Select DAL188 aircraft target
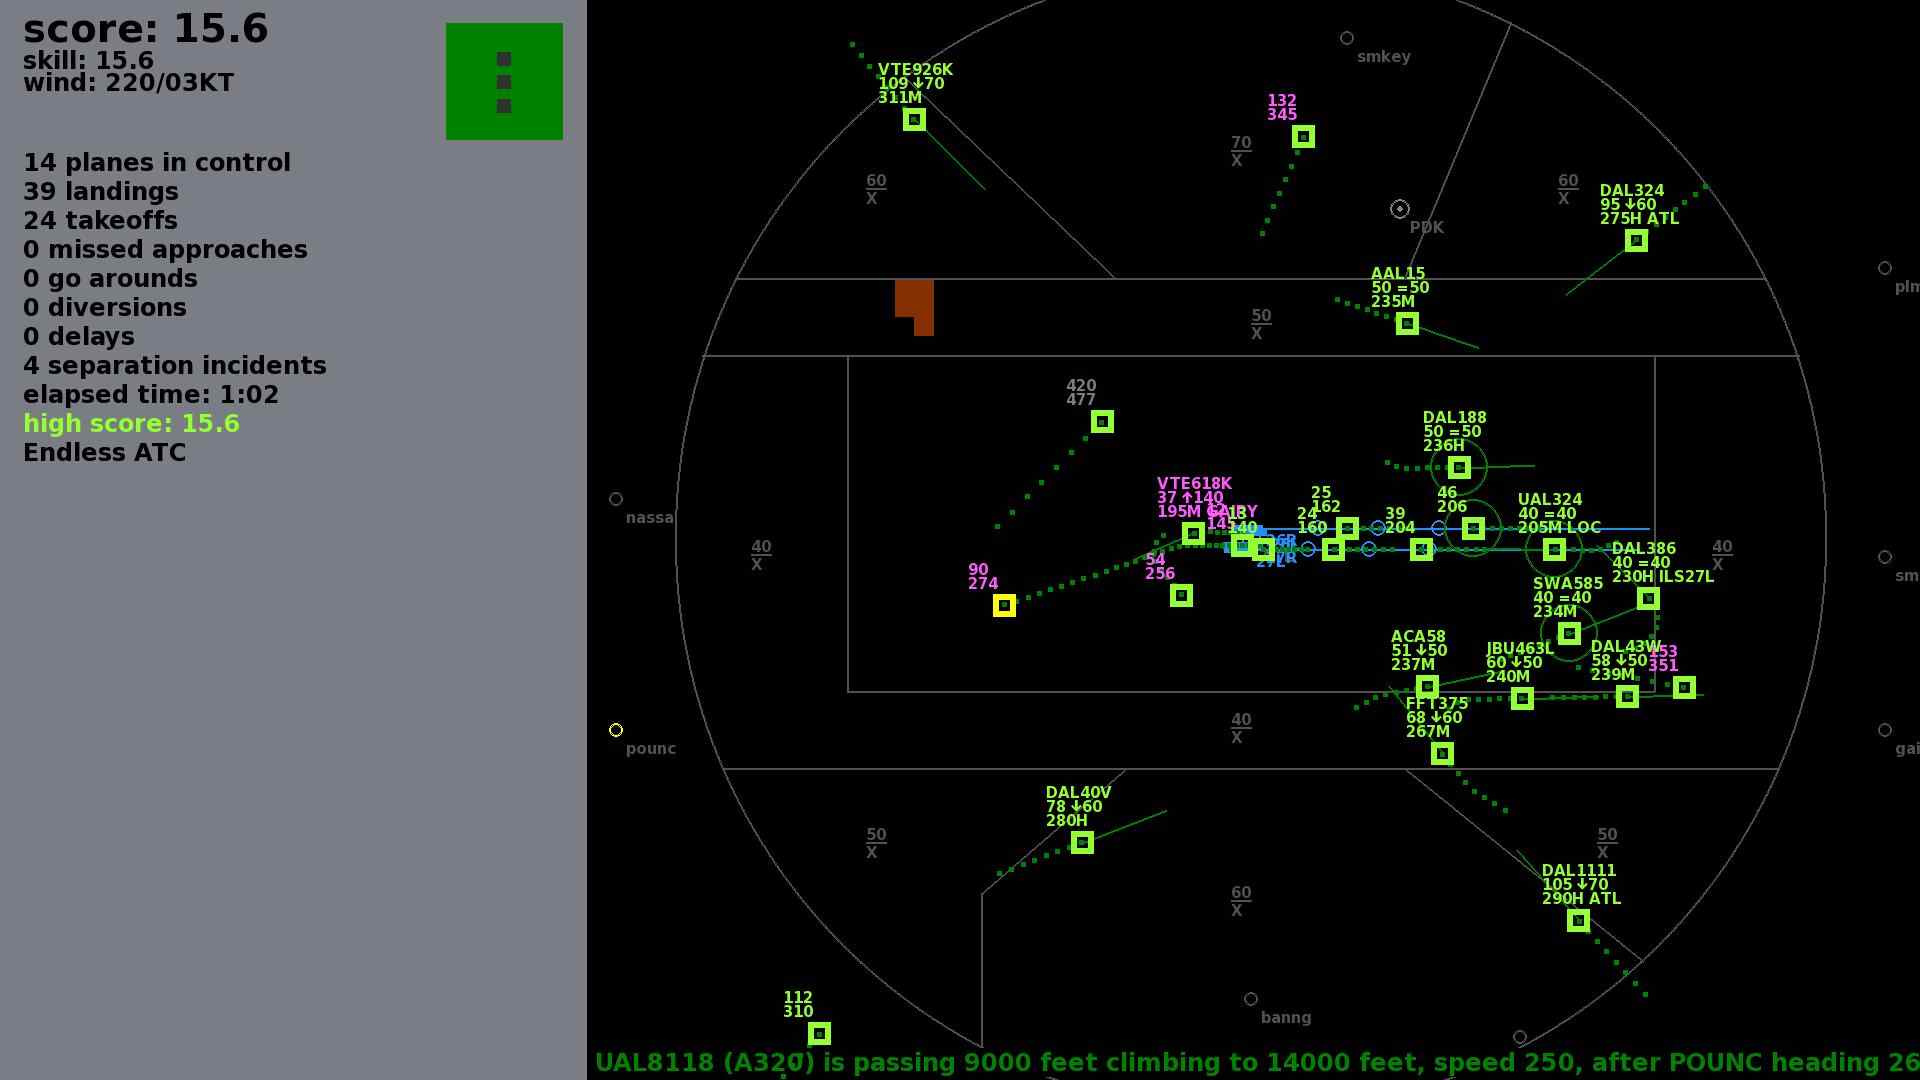The height and width of the screenshot is (1080, 1920). pyautogui.click(x=1459, y=467)
